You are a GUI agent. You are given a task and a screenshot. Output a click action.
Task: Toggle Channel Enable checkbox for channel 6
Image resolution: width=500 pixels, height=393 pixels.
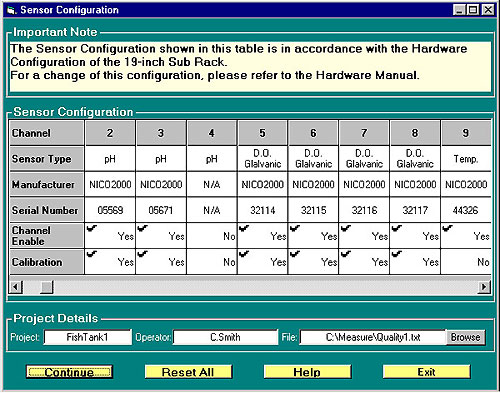[295, 228]
